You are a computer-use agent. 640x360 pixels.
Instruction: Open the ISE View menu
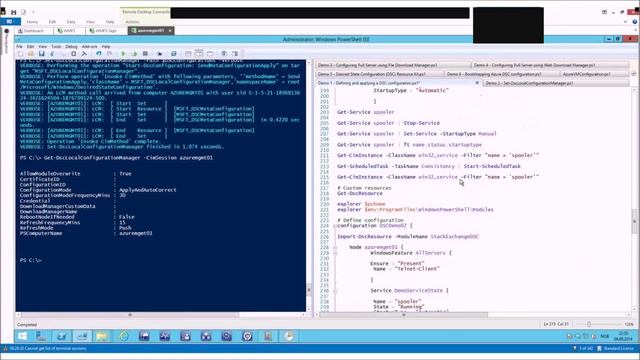42,47
